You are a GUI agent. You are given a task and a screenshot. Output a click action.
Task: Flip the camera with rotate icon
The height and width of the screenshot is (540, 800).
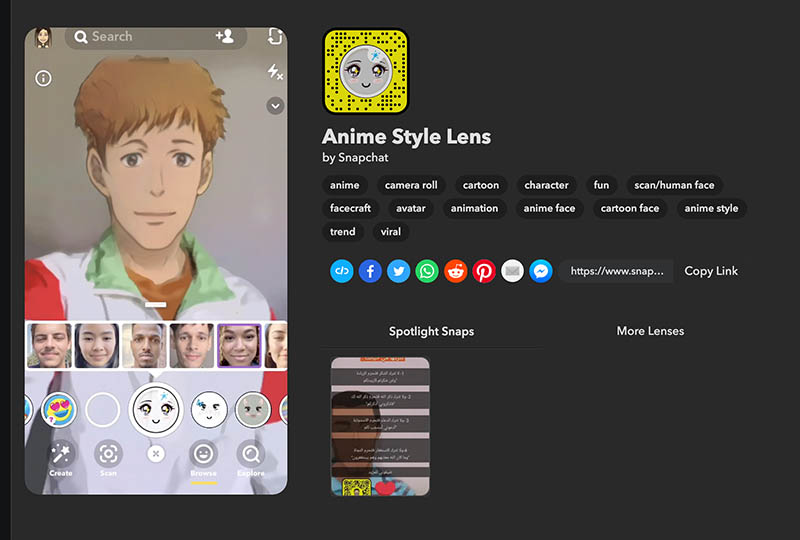pyautogui.click(x=275, y=37)
